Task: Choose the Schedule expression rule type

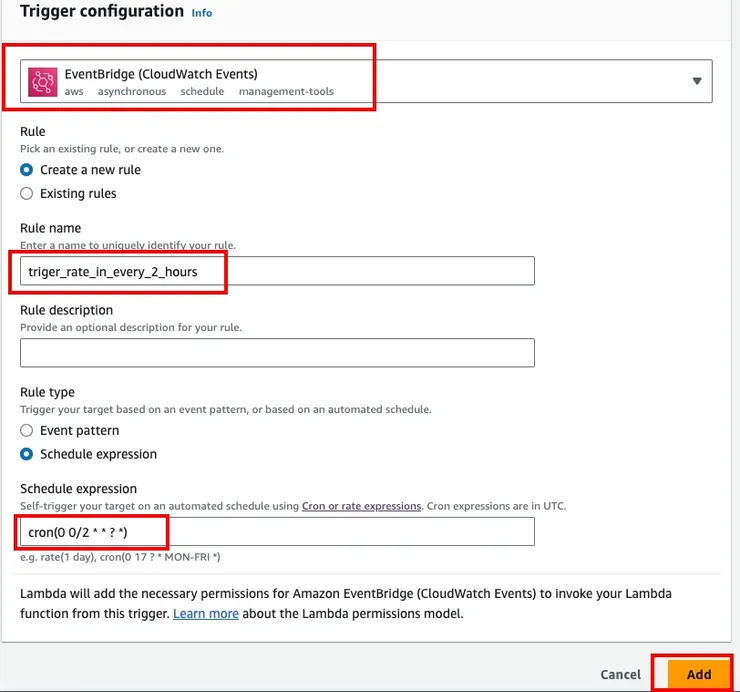Action: [26, 454]
